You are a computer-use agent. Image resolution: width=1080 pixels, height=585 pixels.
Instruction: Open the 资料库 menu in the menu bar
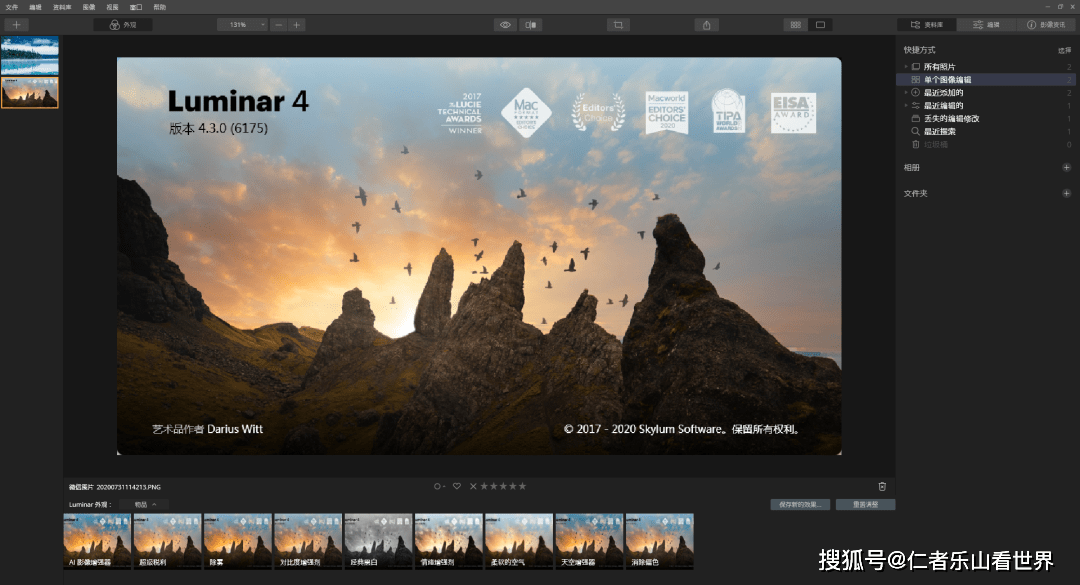[x=62, y=7]
